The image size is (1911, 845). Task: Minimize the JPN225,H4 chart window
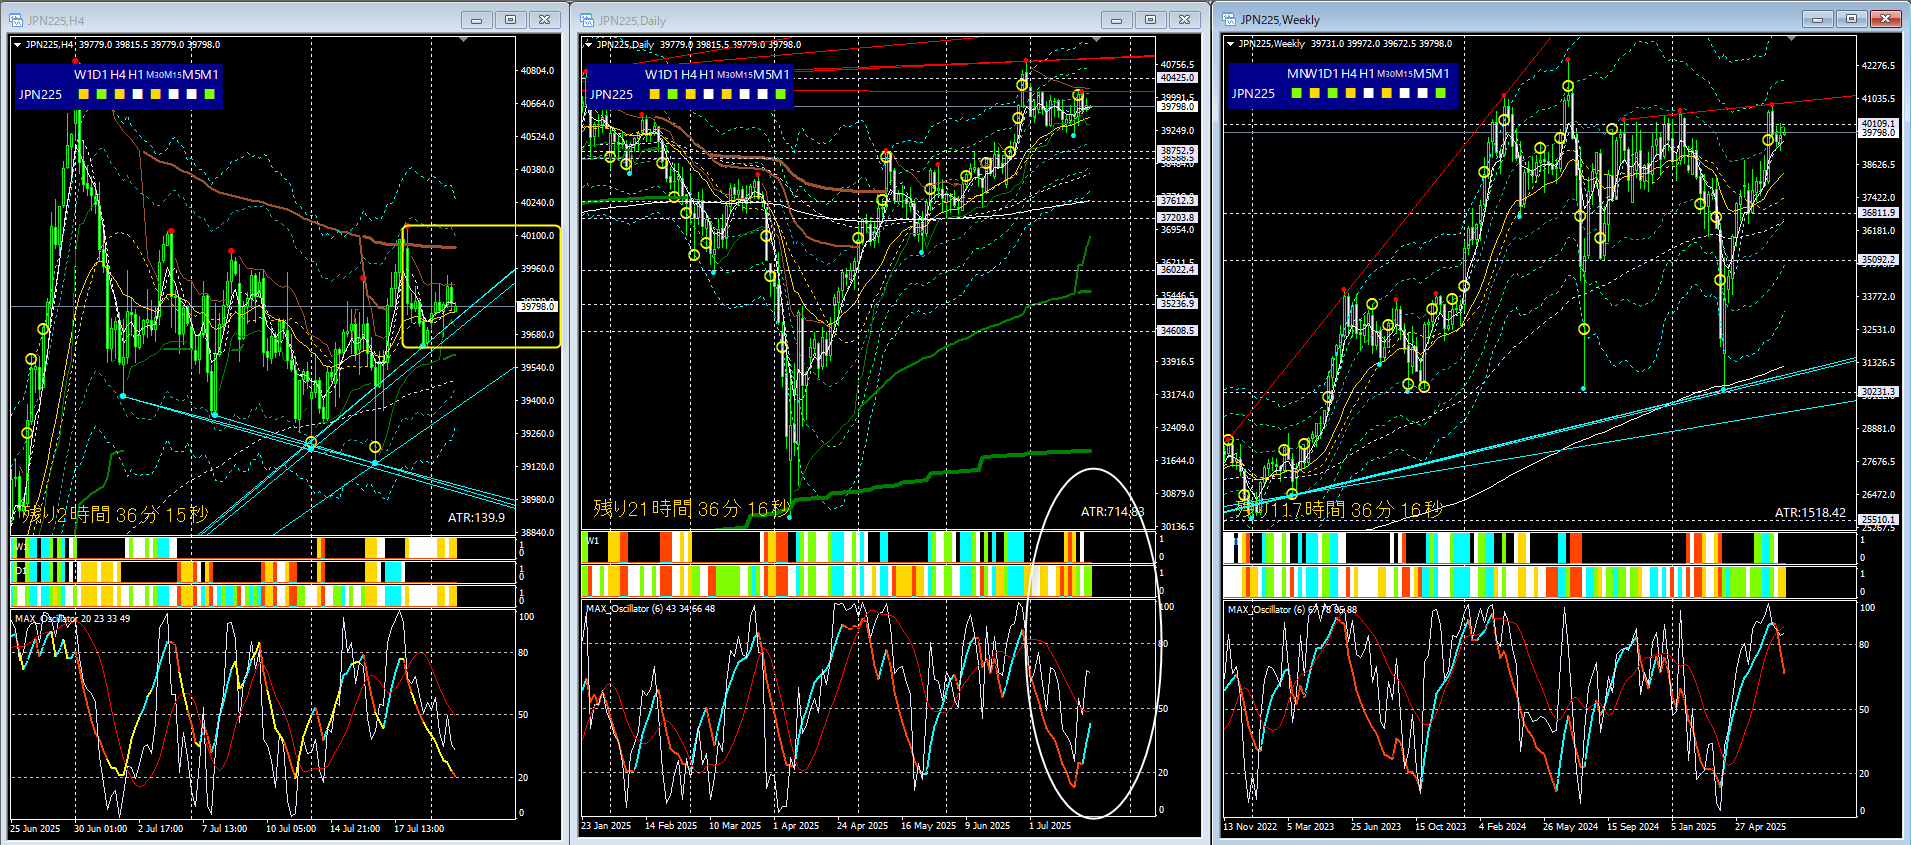pyautogui.click(x=476, y=20)
